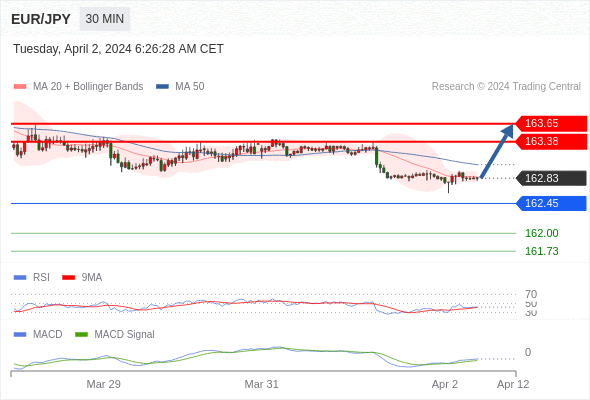Toggle the RSI legend entry
The width and height of the screenshot is (590, 400).
[x=31, y=277]
